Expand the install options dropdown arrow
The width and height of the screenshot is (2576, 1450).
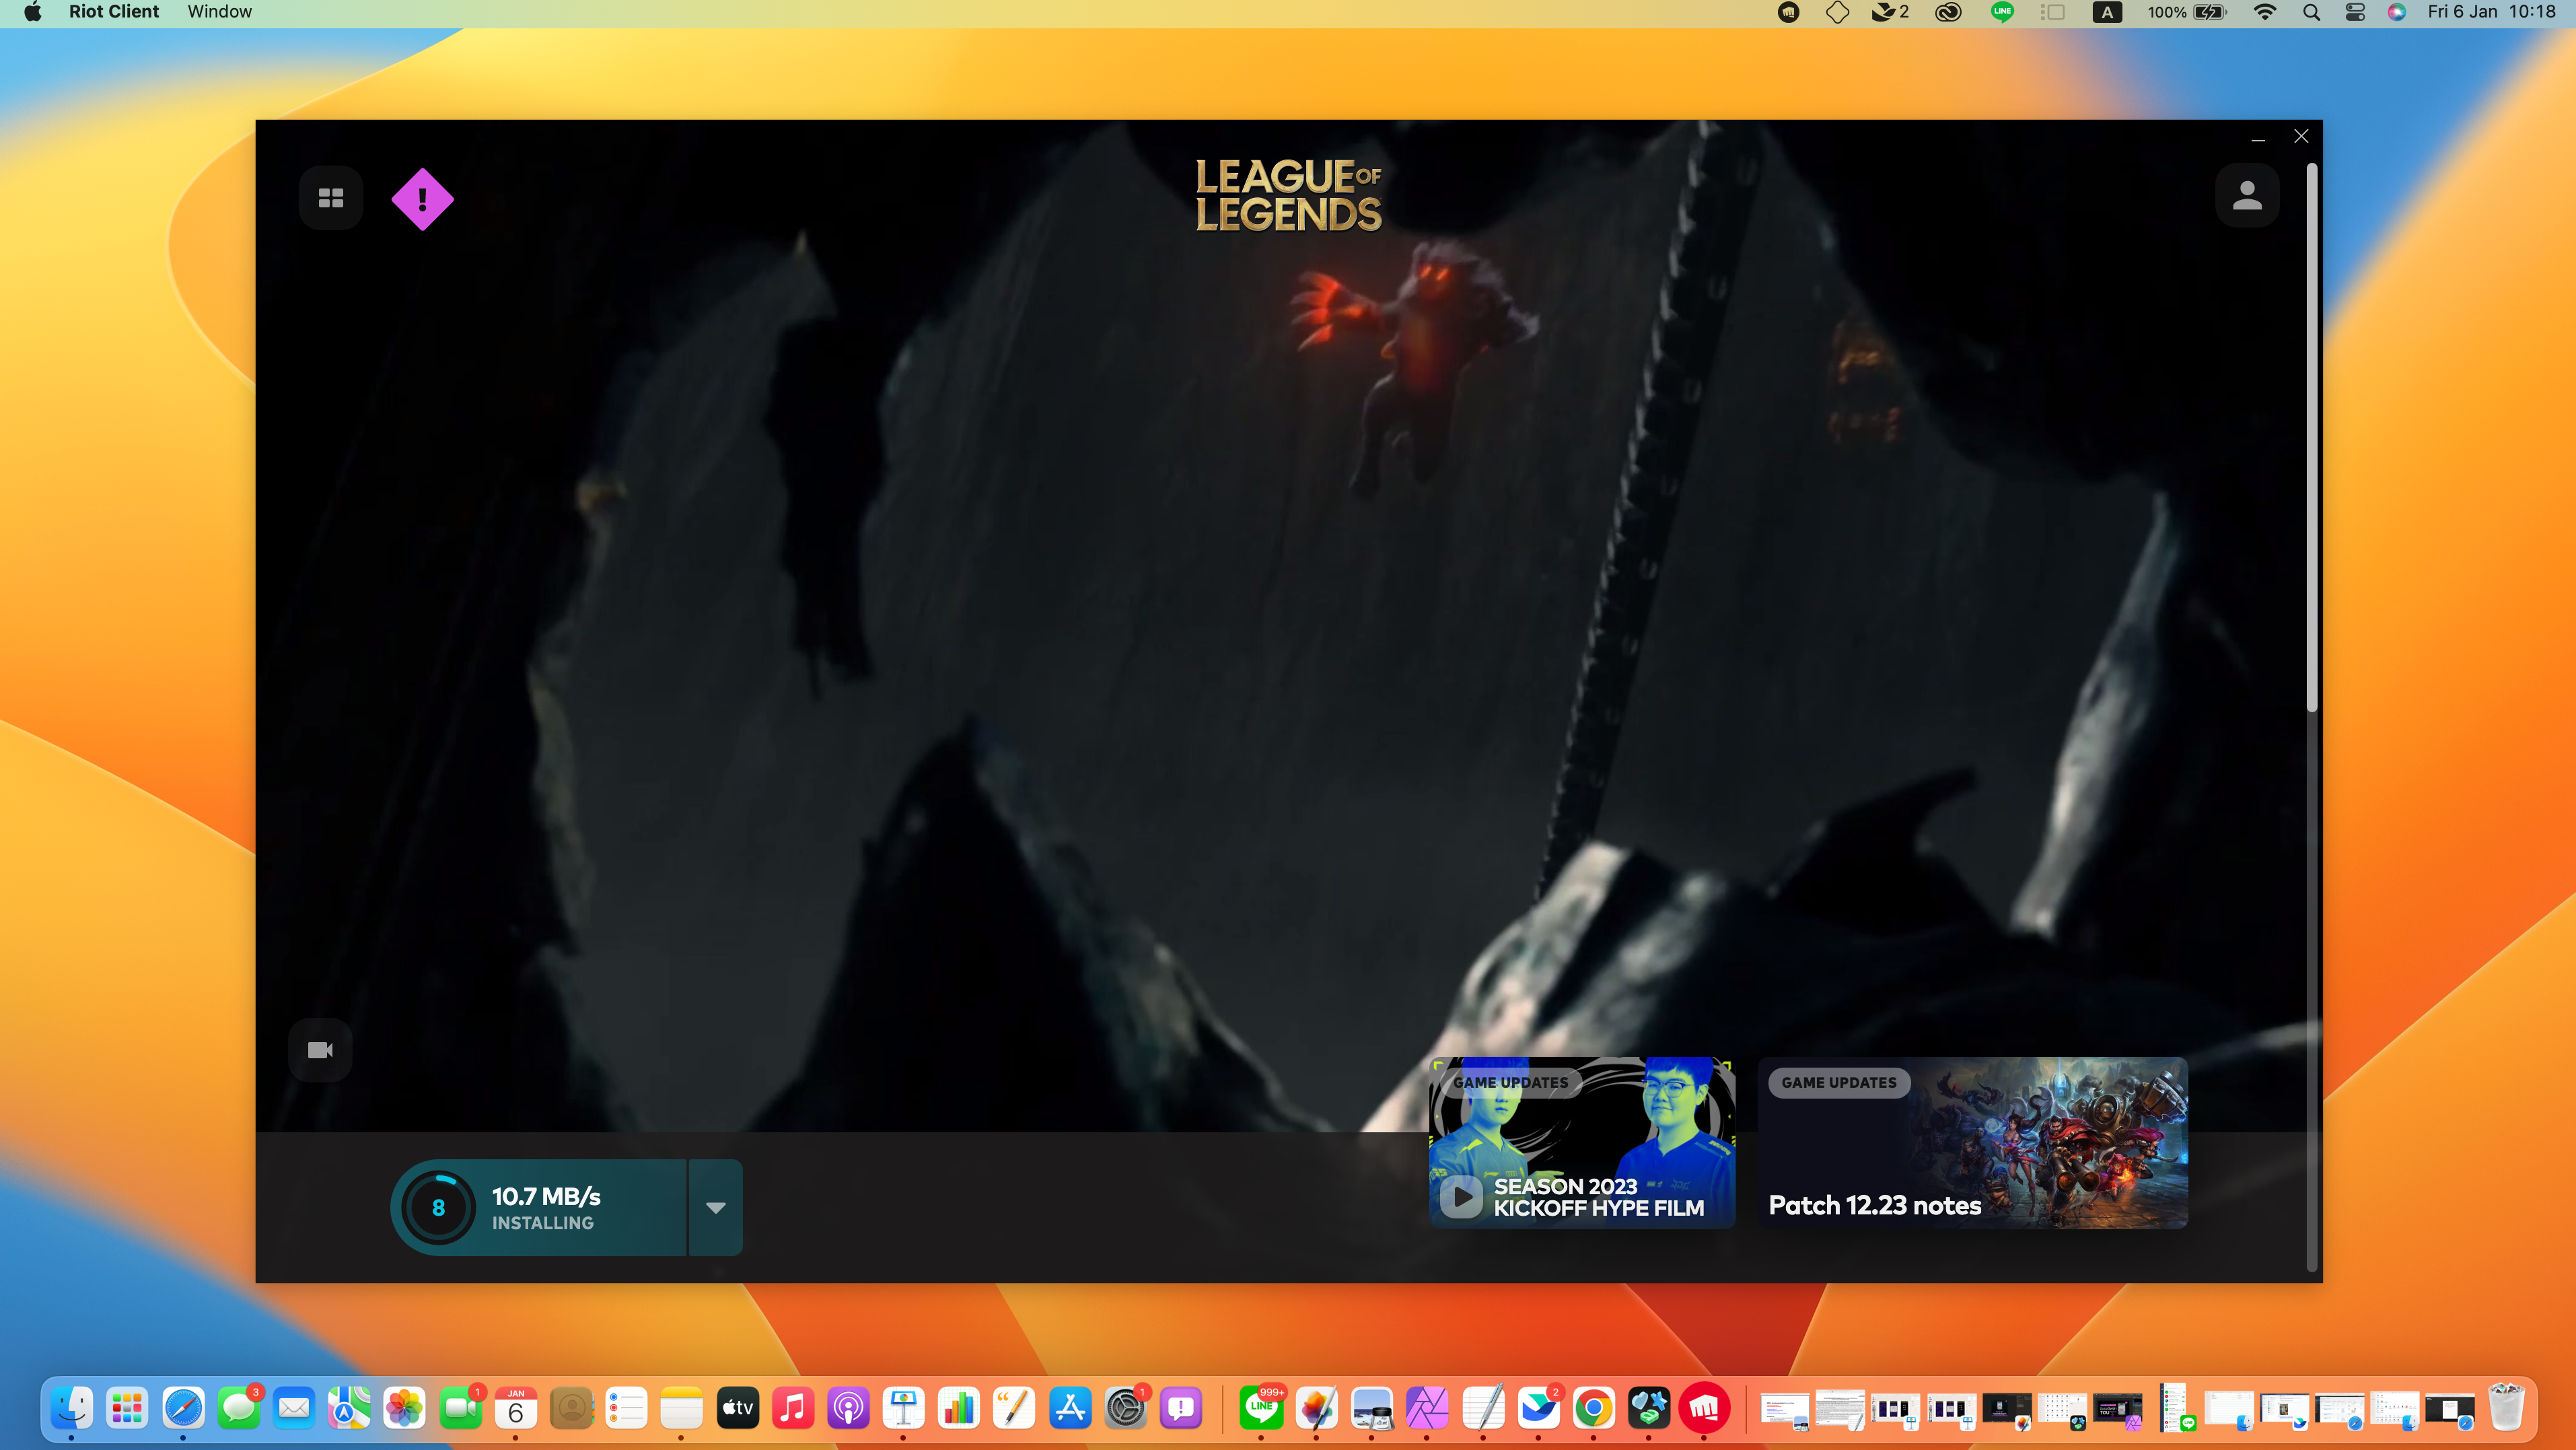pyautogui.click(x=716, y=1208)
